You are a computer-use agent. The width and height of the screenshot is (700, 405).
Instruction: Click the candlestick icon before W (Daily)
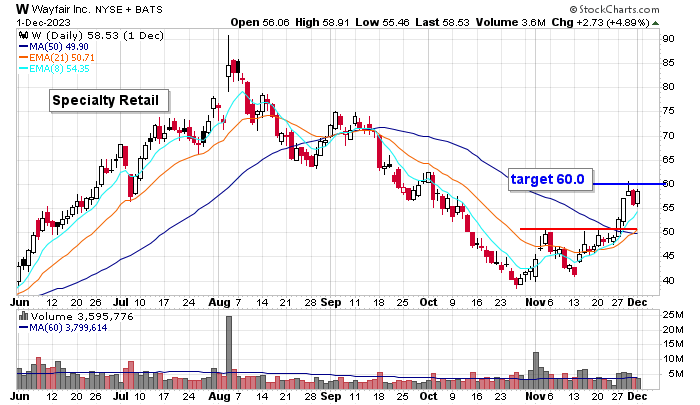23,36
